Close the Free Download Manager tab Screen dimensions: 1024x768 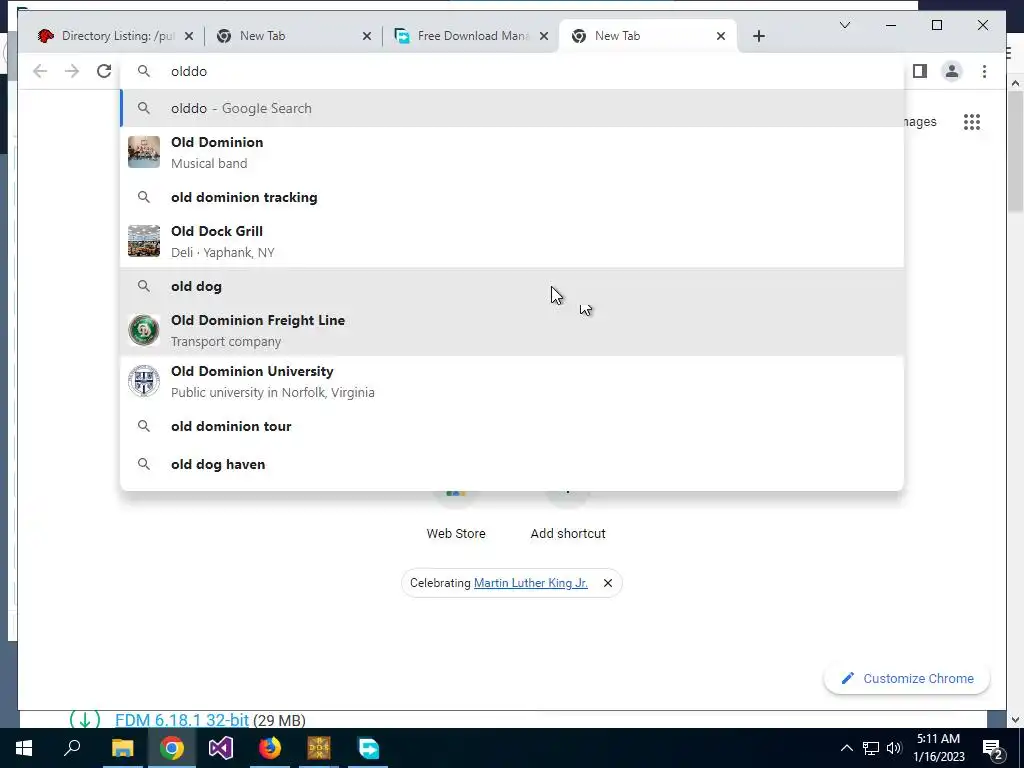point(543,36)
